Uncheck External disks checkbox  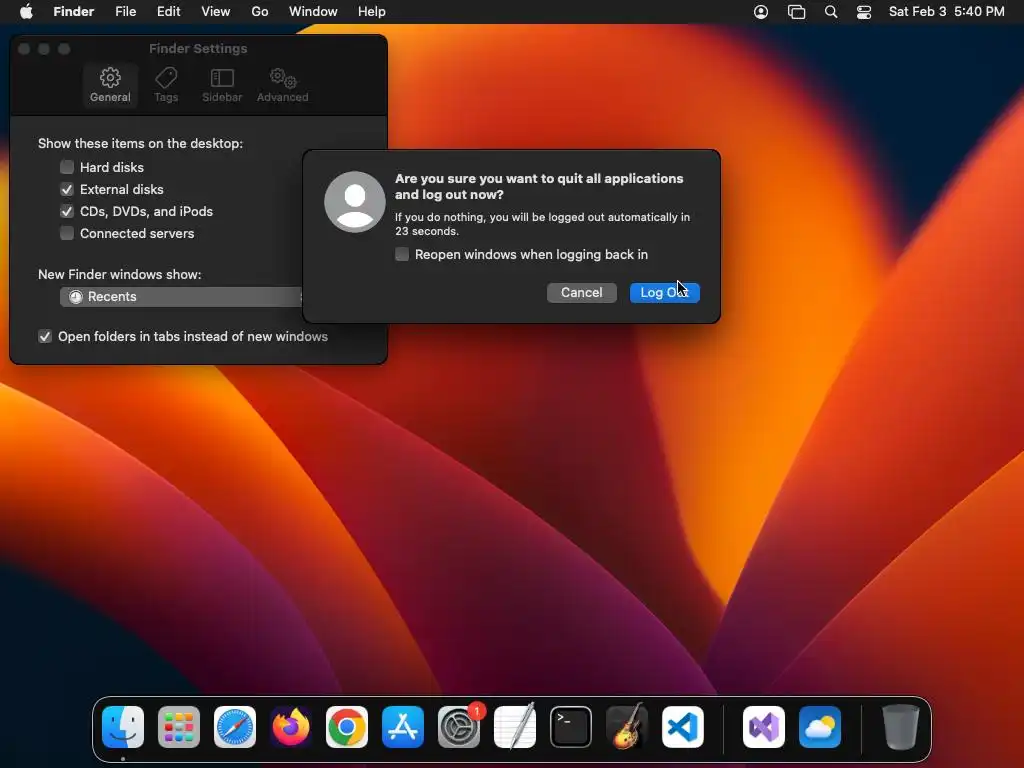tap(67, 189)
